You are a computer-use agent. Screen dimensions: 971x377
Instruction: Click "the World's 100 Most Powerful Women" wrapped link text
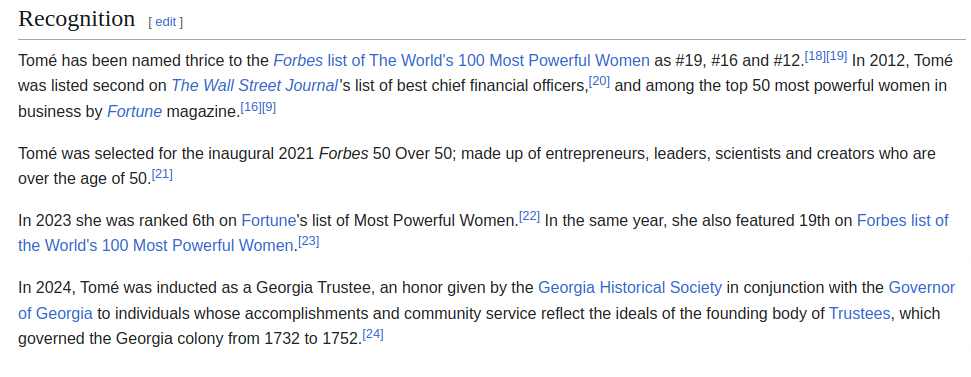156,246
